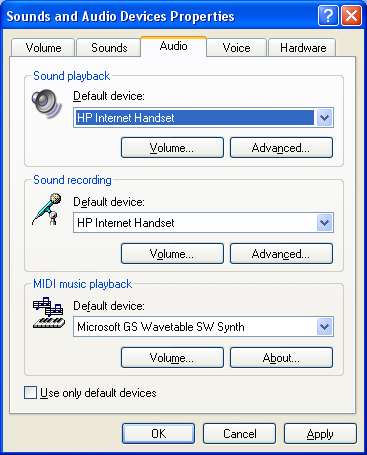Open Volume settings for MIDI music playback
367x455 pixels.
tap(172, 357)
